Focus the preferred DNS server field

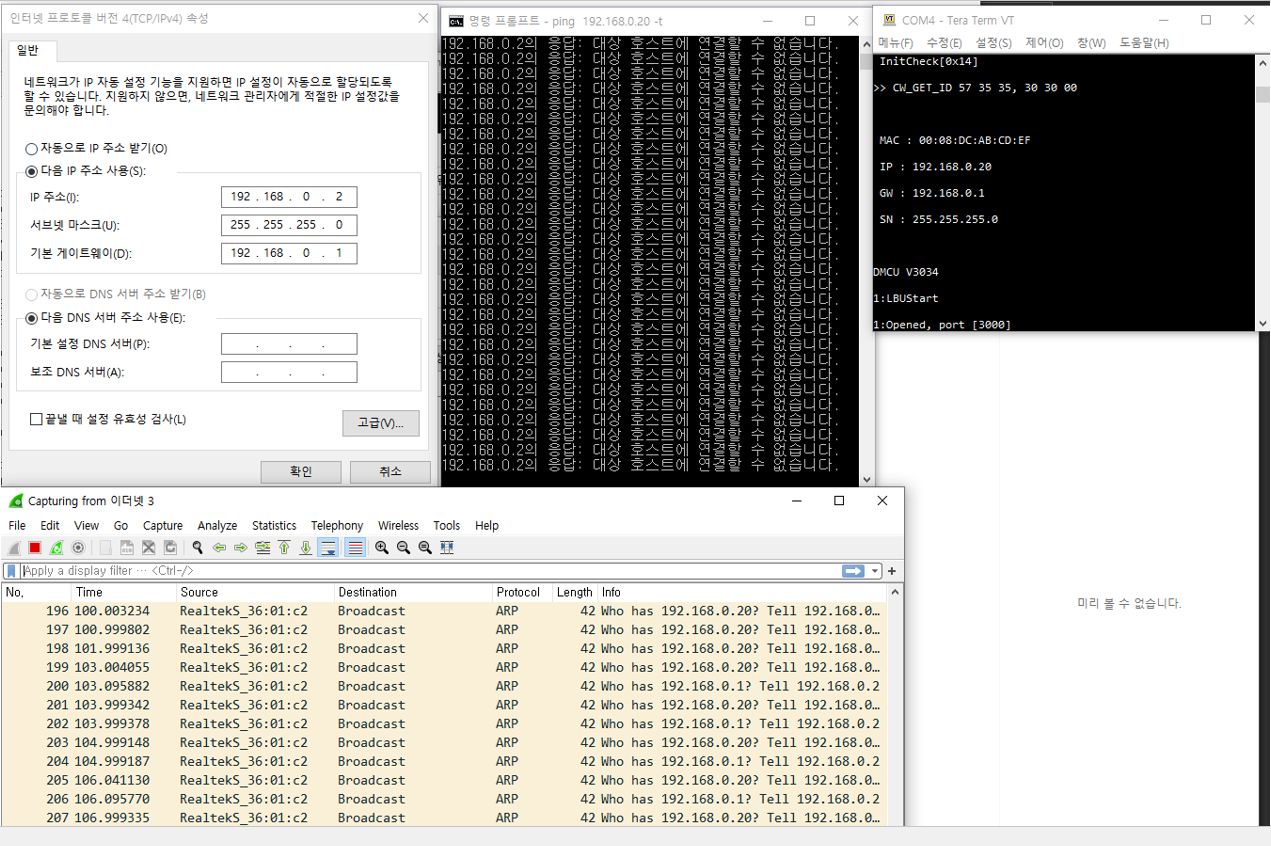289,344
